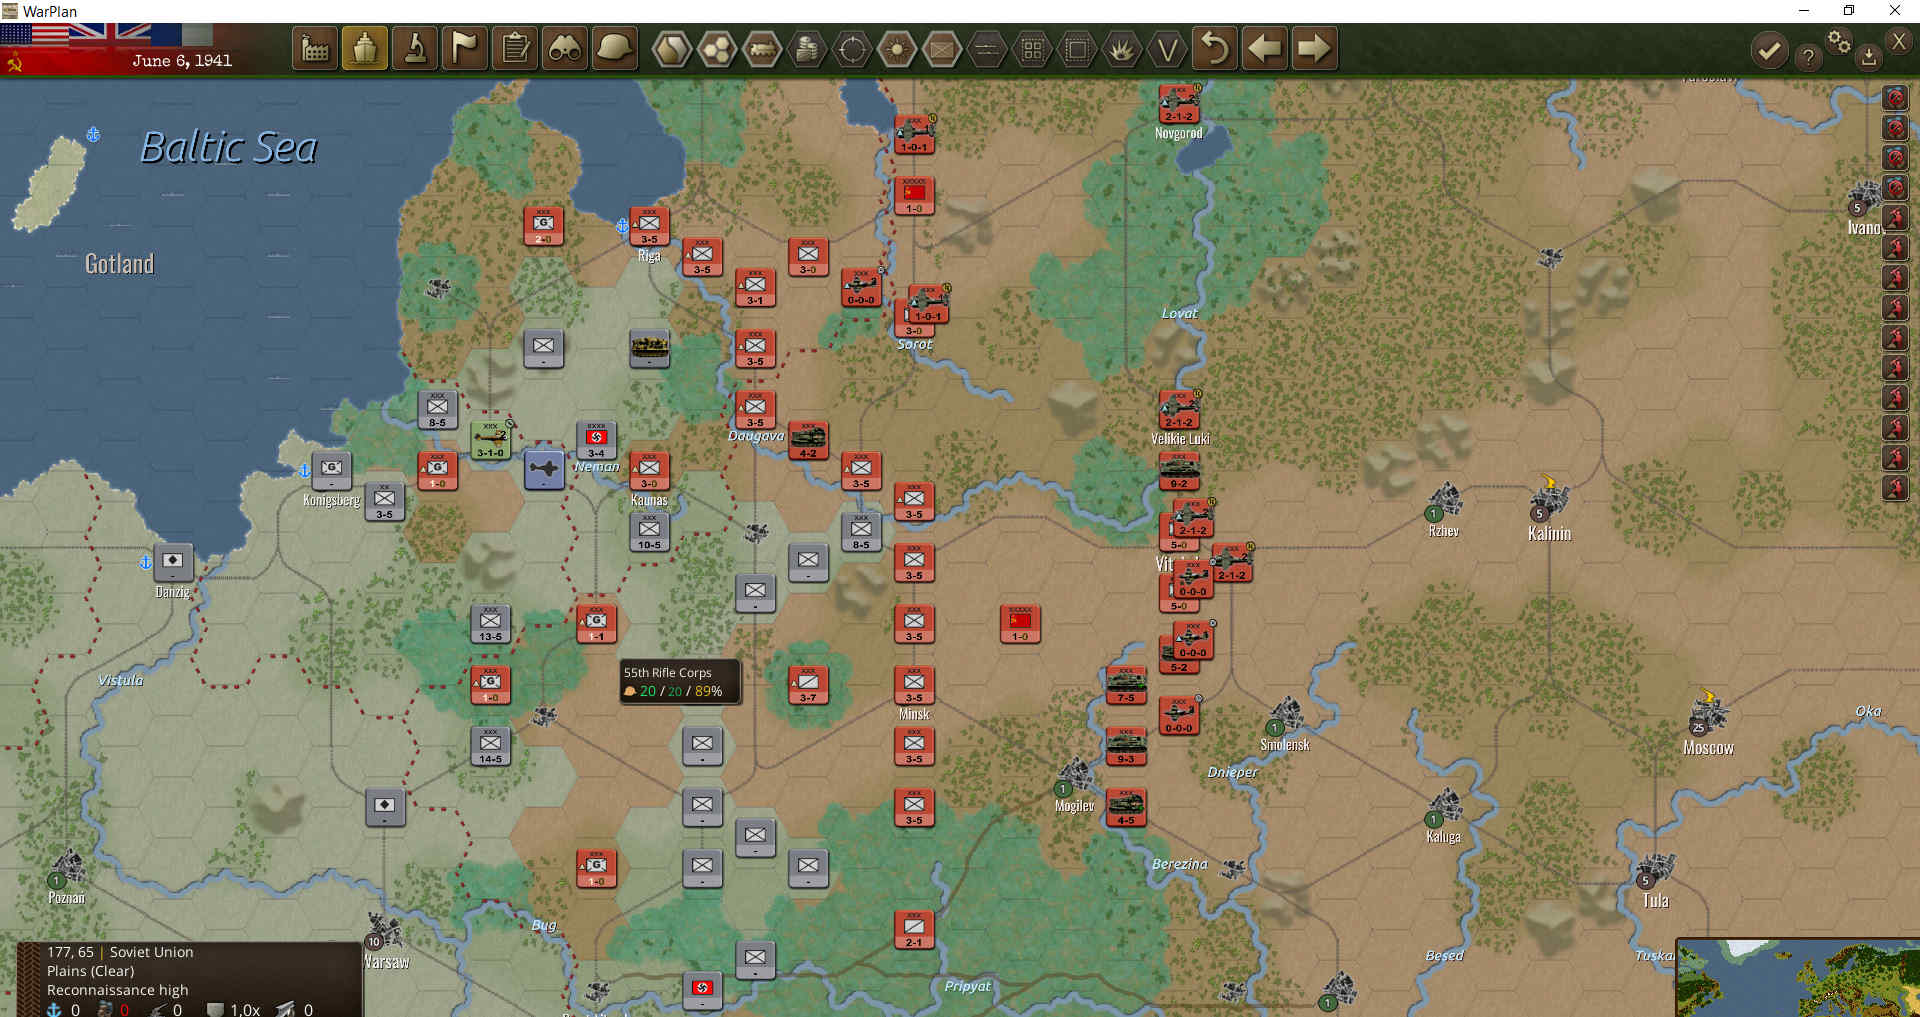Click the United Kingdom flag

tap(110, 35)
